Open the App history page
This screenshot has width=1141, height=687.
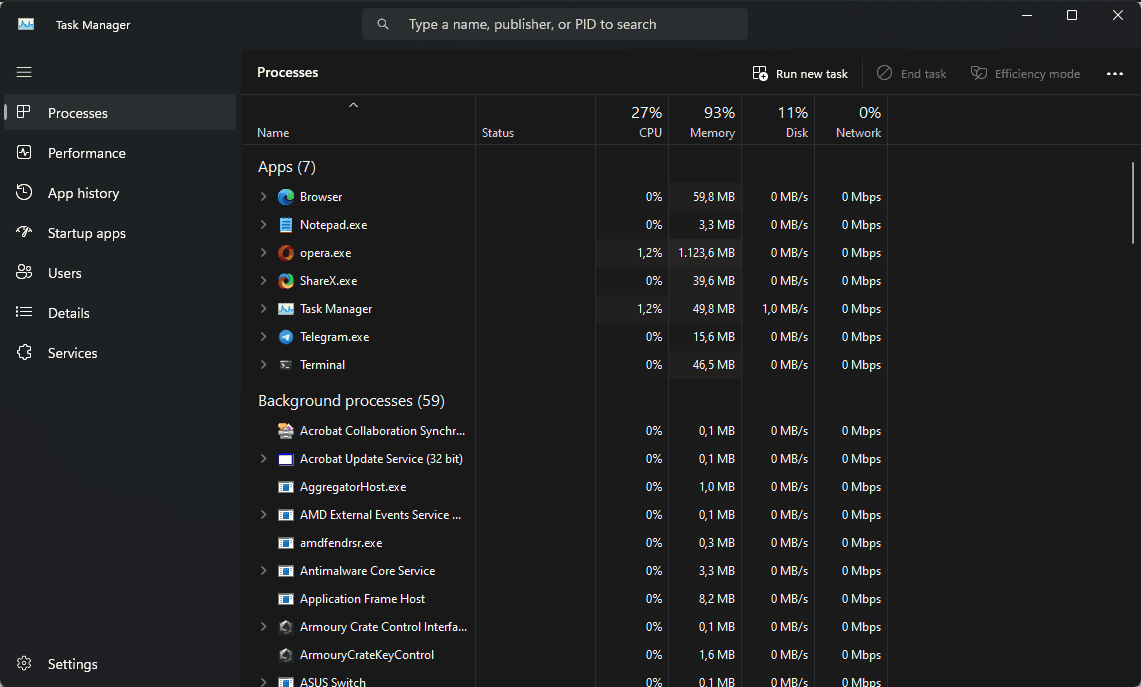[120, 193]
